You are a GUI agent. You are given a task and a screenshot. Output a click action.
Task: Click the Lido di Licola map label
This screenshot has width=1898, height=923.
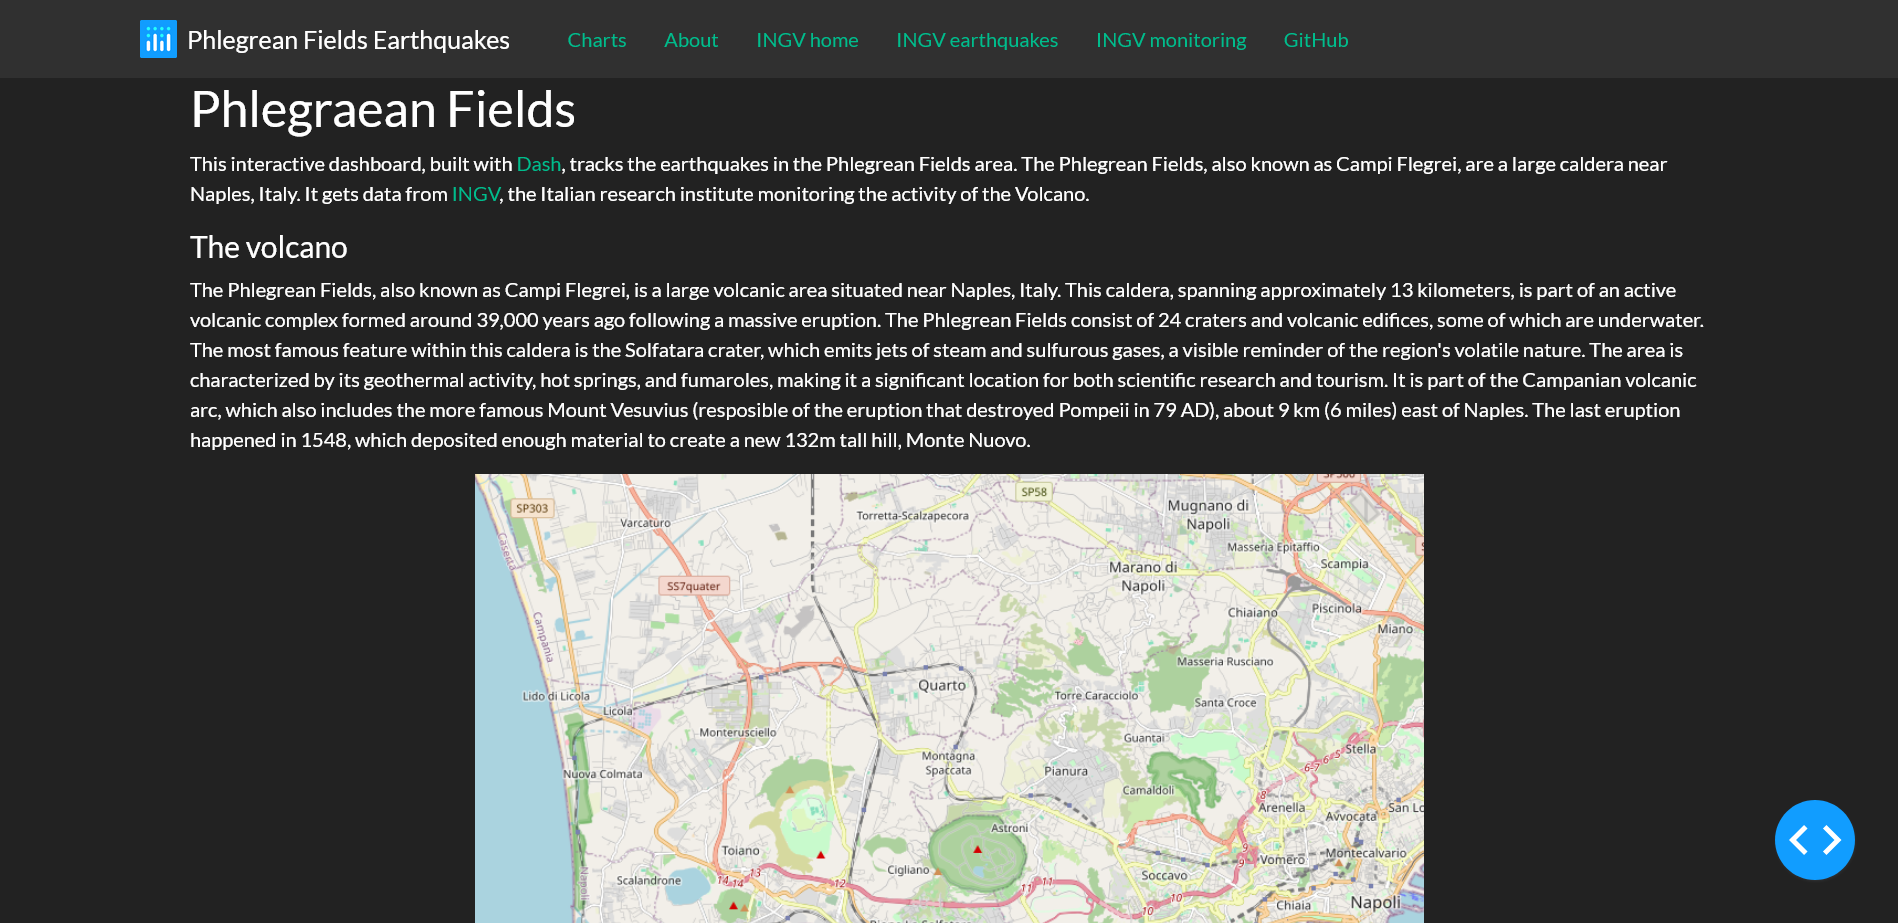556,696
